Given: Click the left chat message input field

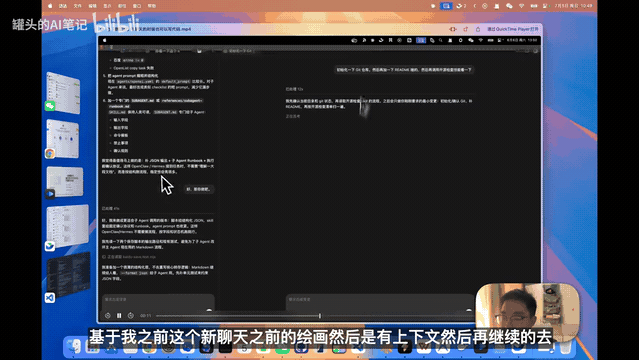Looking at the screenshot, I should (x=158, y=302).
